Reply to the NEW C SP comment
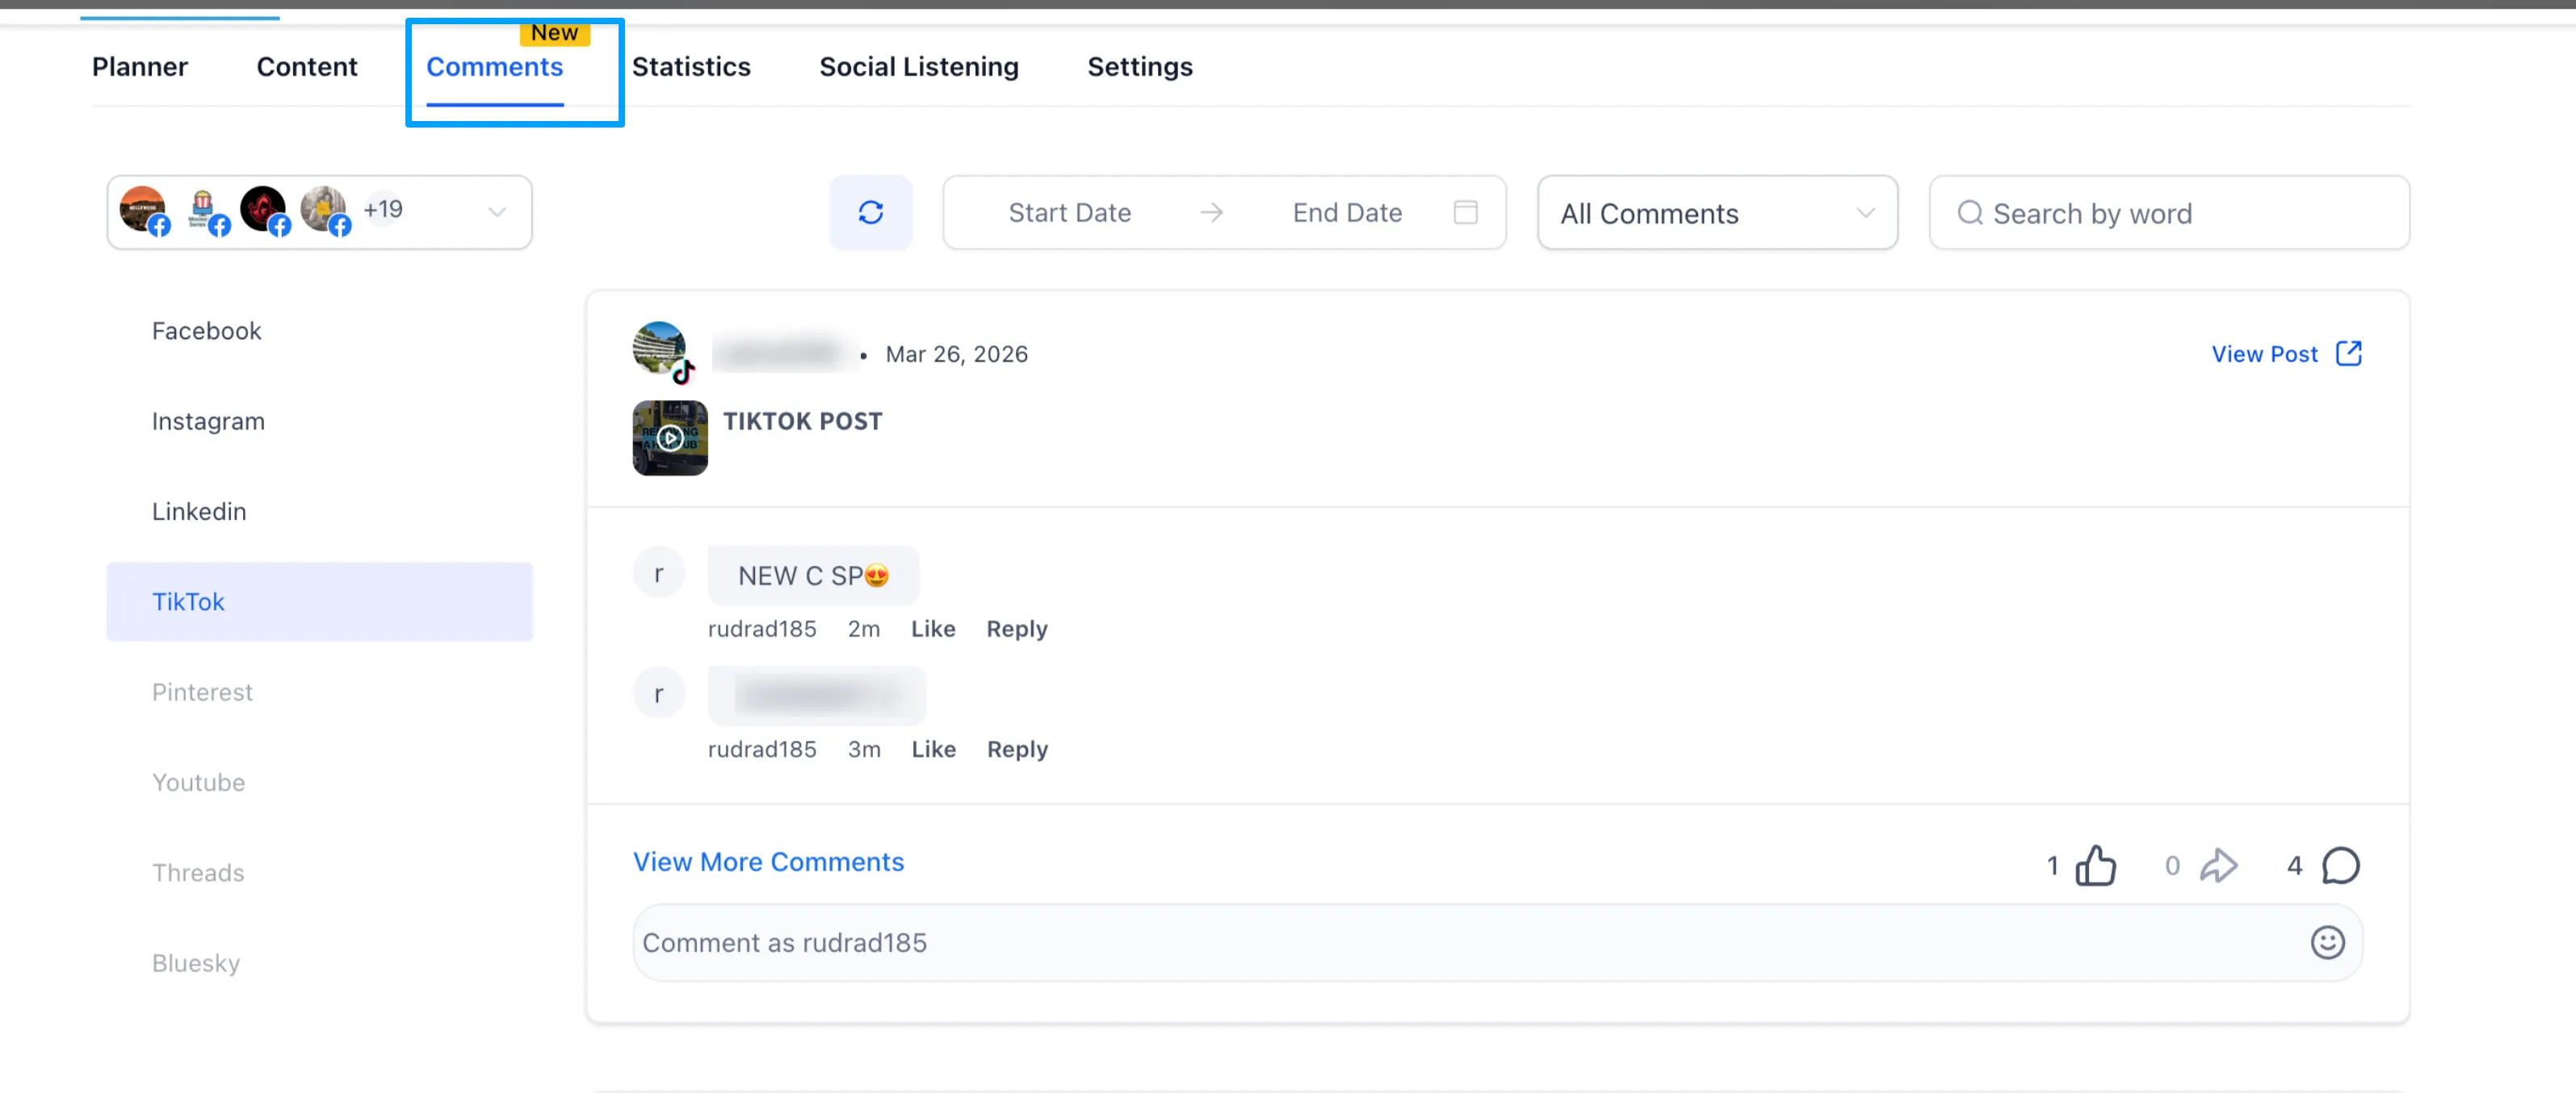2576x1093 pixels. click(1016, 628)
